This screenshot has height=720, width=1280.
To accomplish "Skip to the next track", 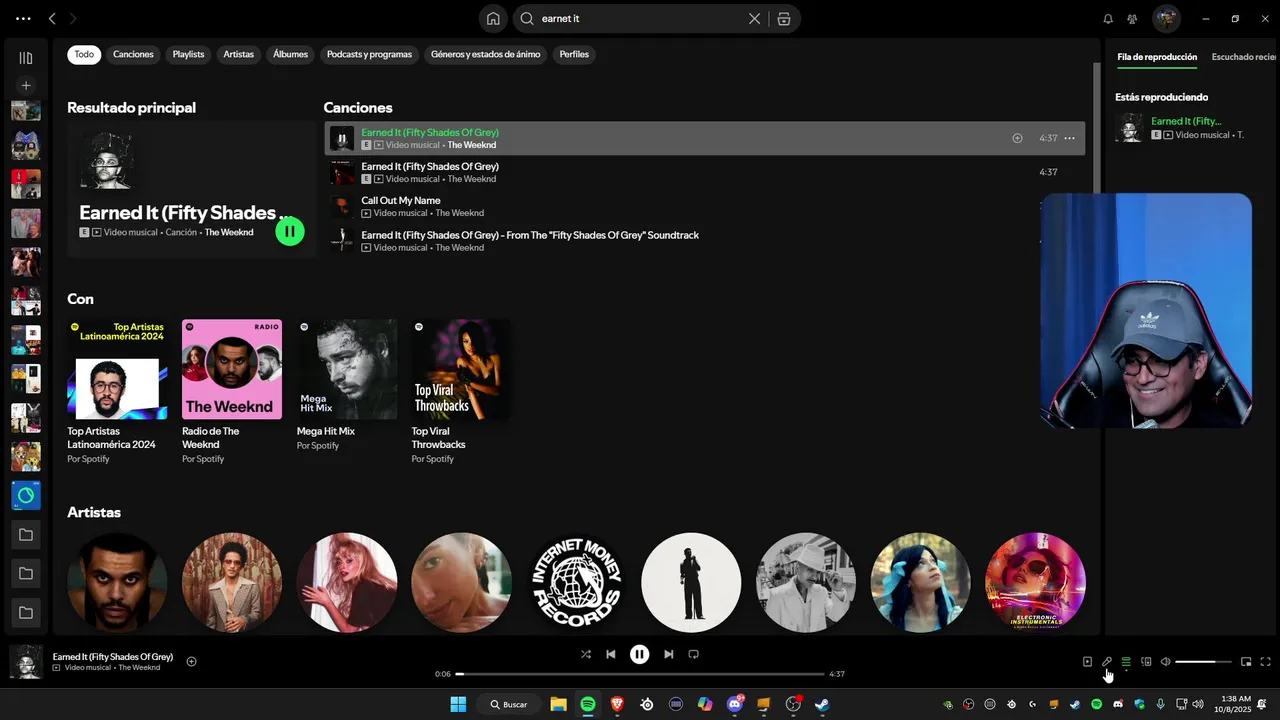I will tap(669, 654).
